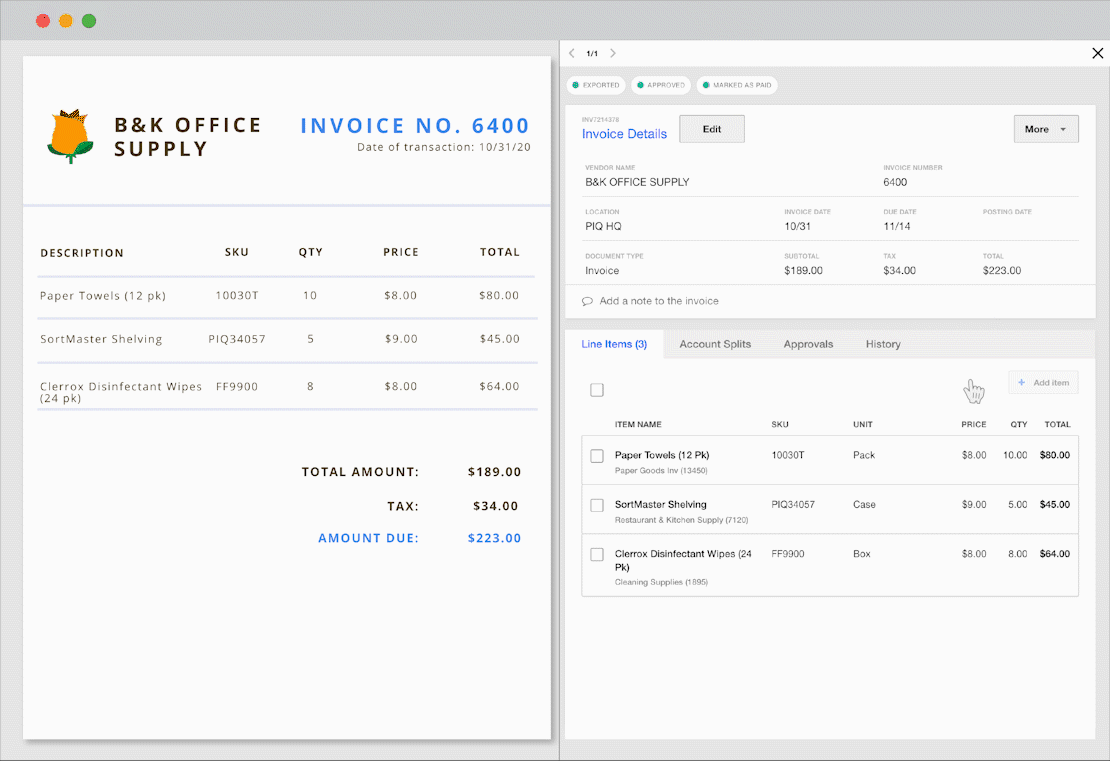Click the note speech bubble icon

tap(587, 301)
